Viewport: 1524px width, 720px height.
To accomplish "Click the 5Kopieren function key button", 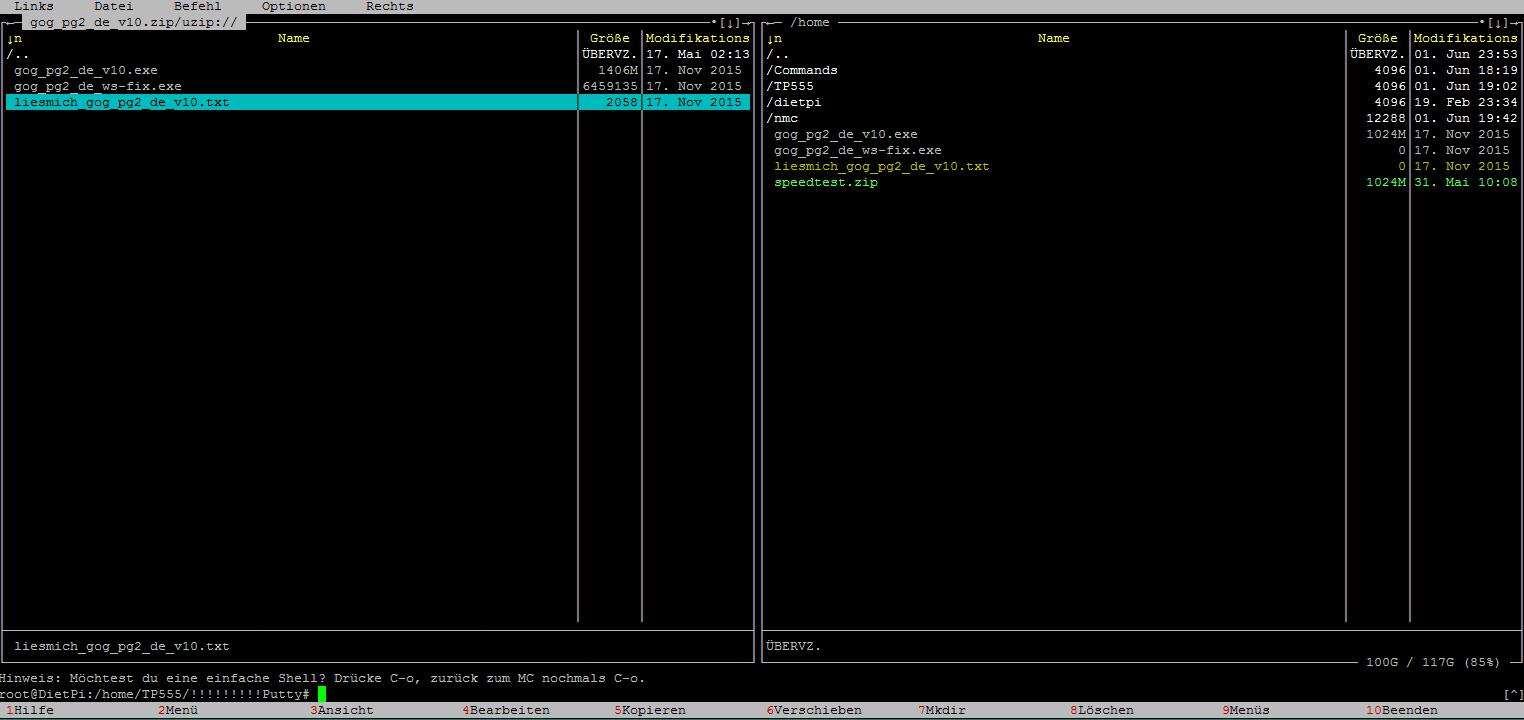I will [x=650, y=710].
